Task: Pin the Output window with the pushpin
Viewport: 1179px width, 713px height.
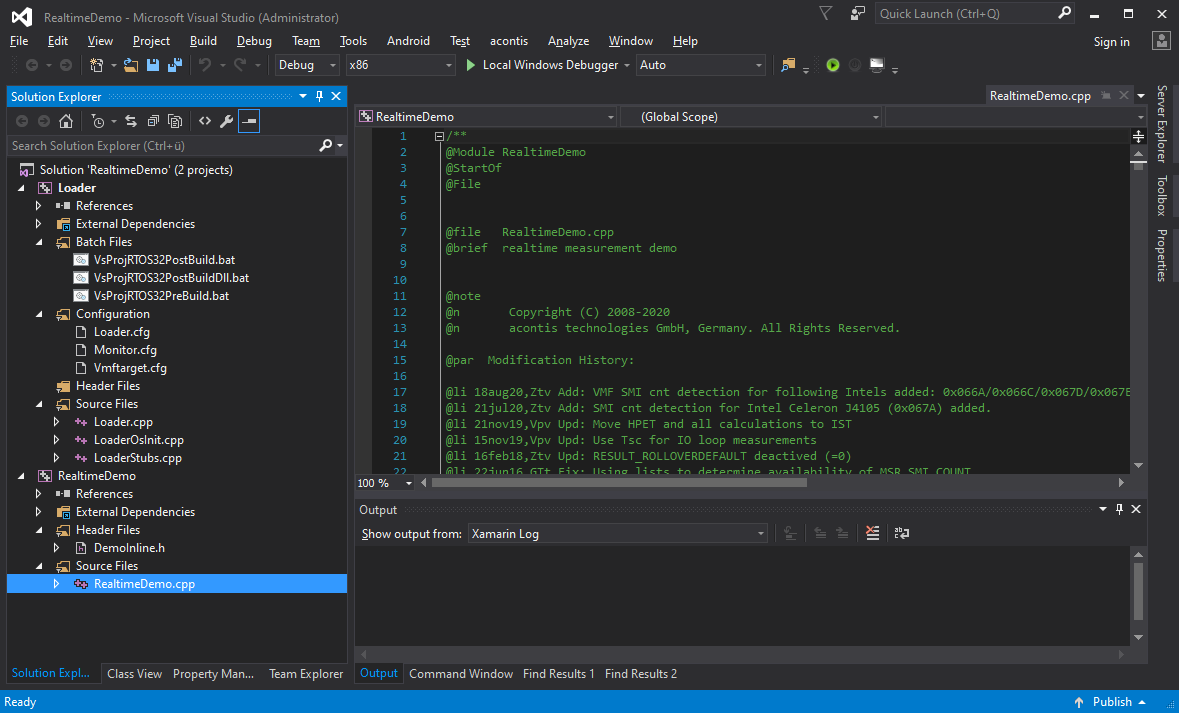Action: (1119, 508)
